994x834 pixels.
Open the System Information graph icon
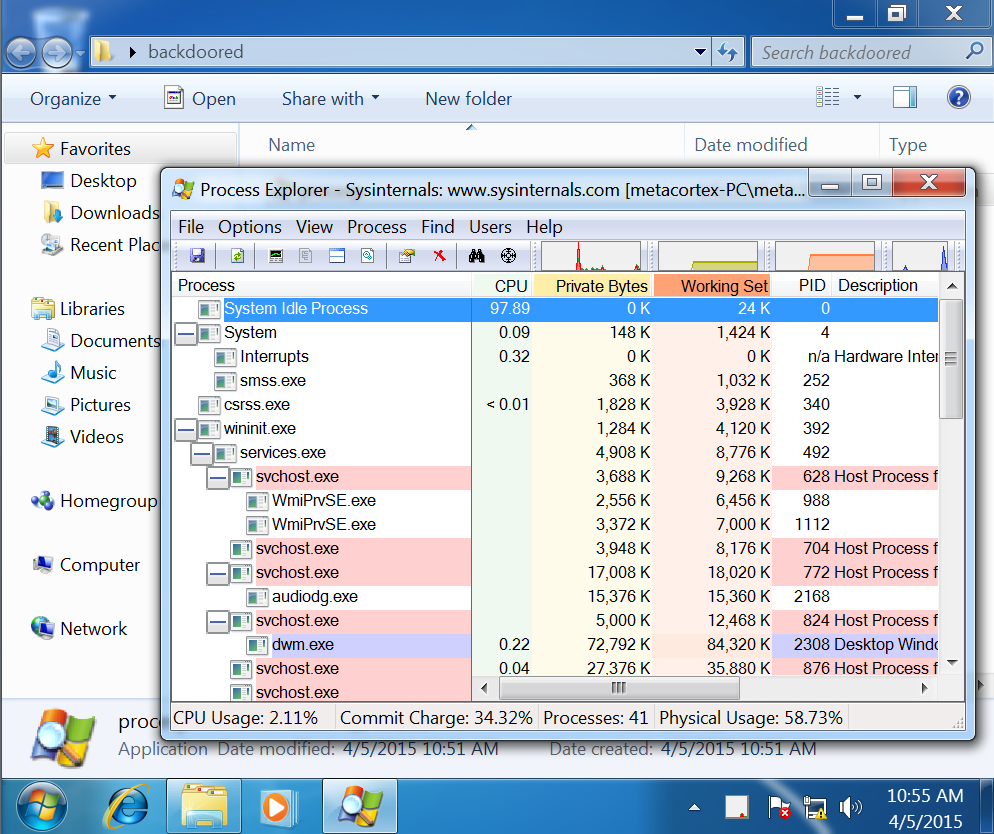point(276,256)
